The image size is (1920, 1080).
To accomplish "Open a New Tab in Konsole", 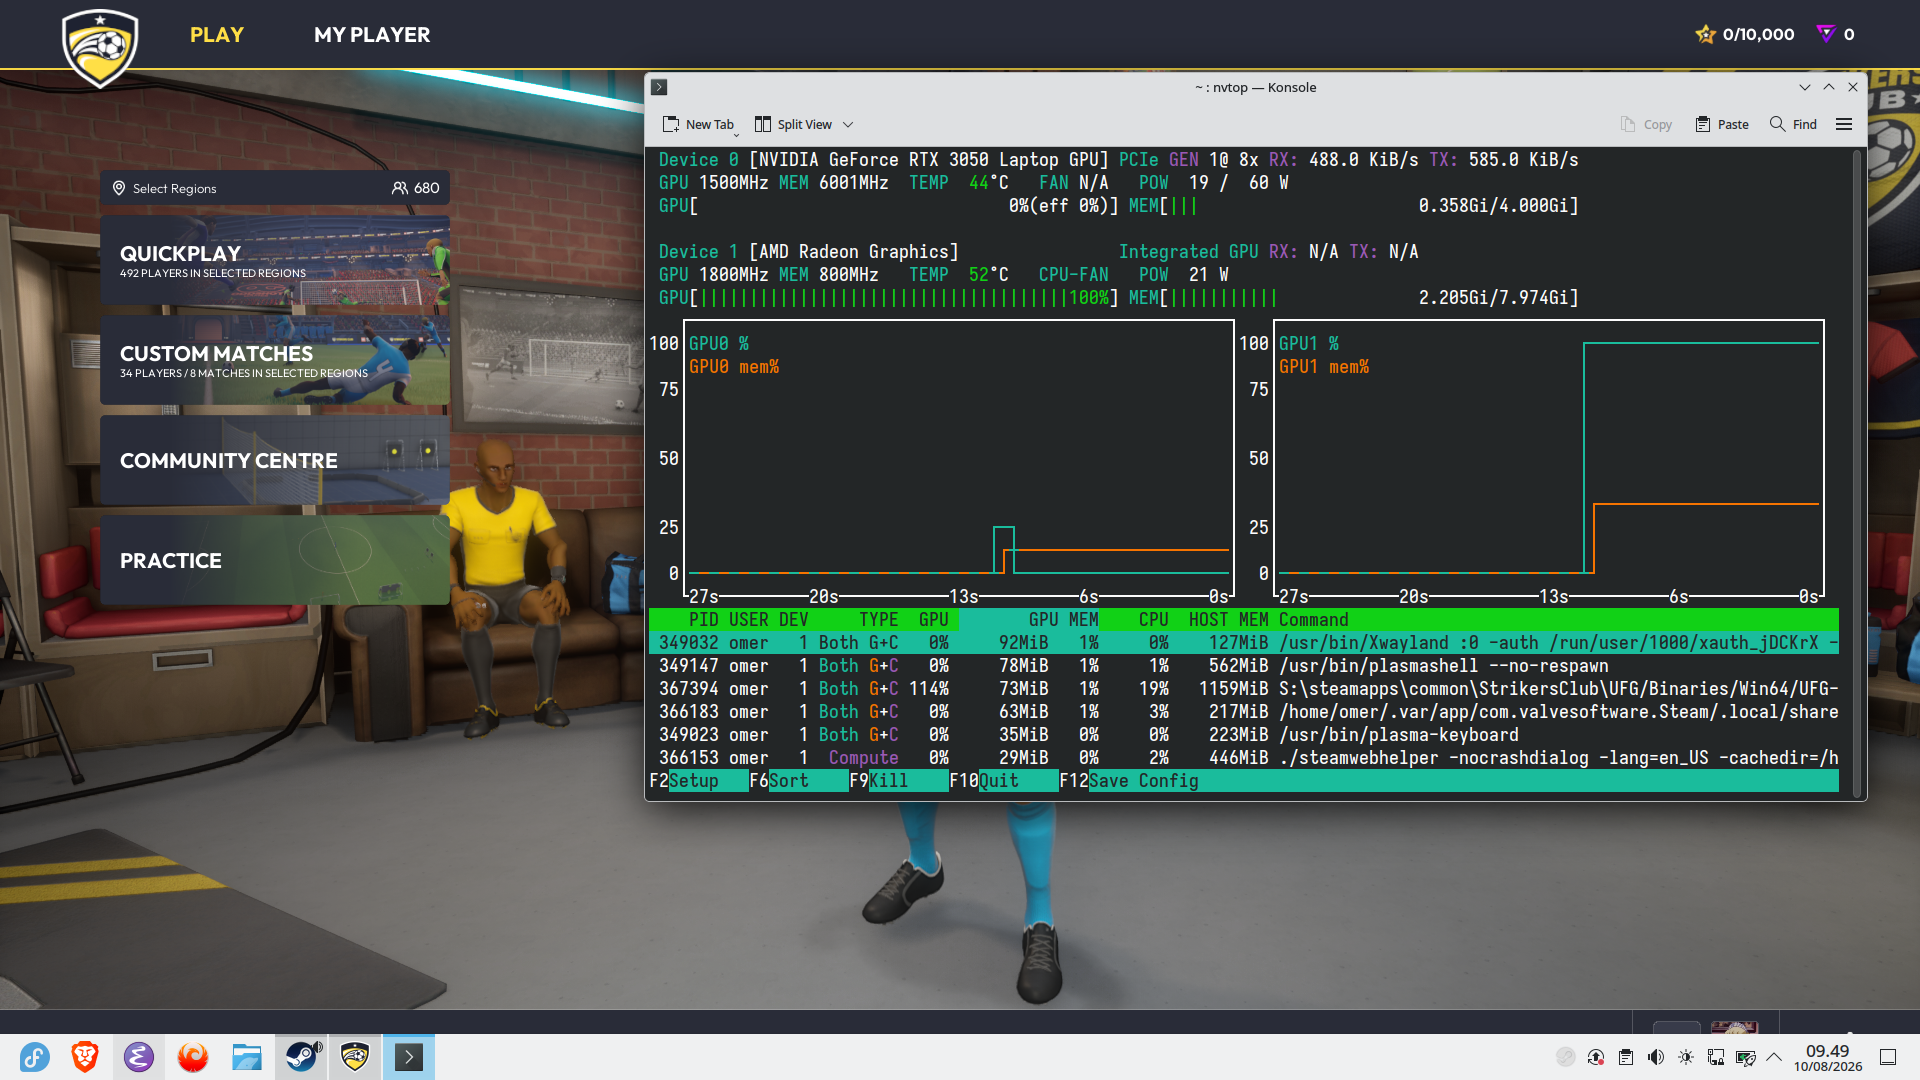I will tap(697, 124).
